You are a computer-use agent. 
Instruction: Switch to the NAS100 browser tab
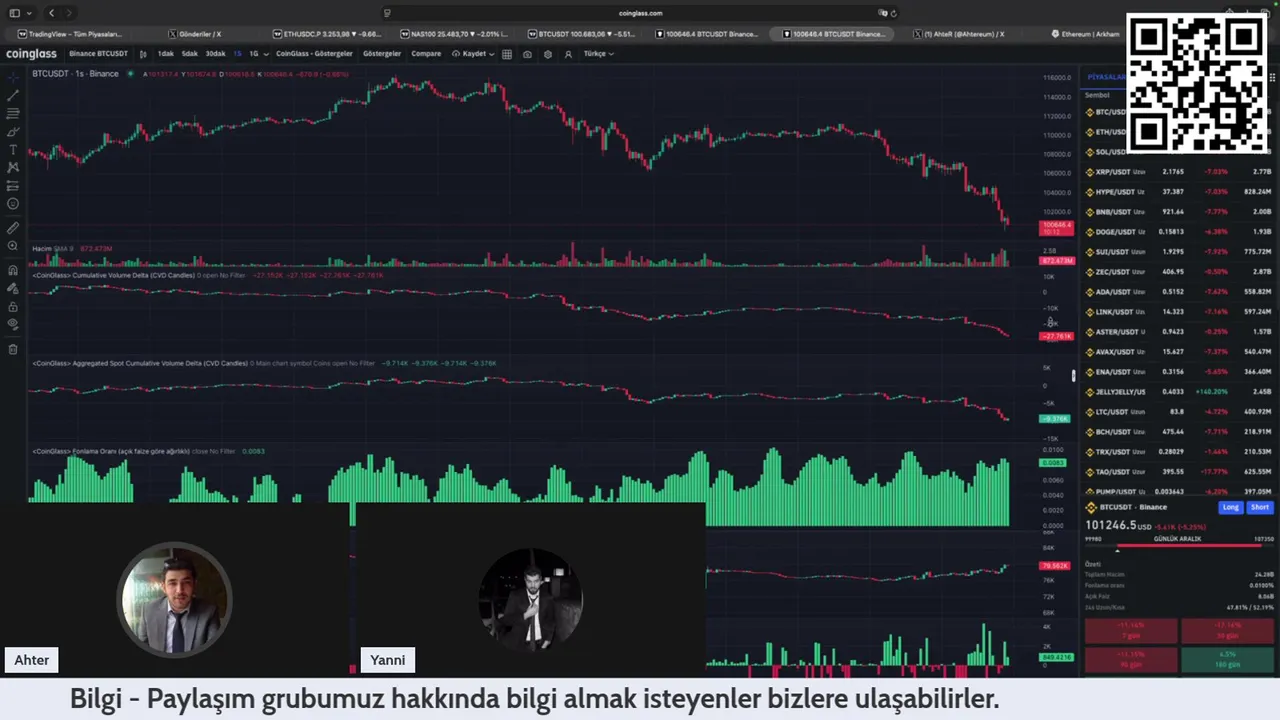click(452, 34)
